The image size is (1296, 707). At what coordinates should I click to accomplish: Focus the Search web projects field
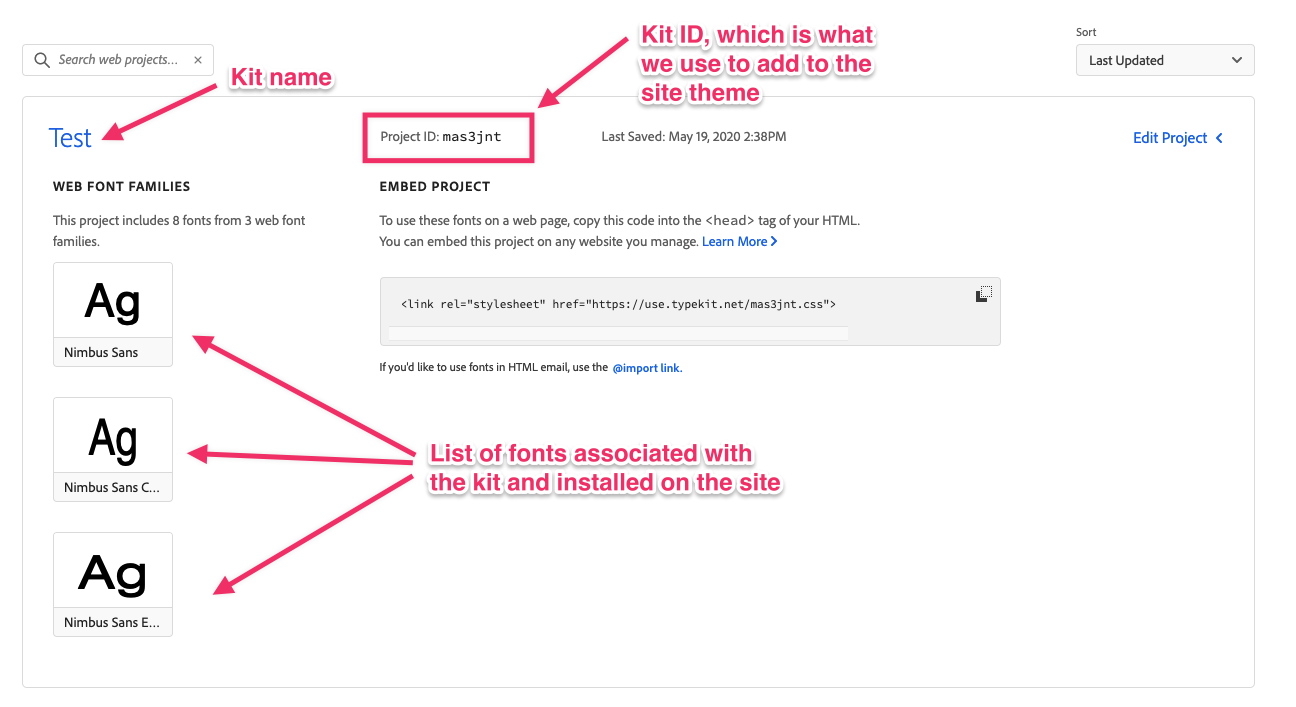click(118, 60)
